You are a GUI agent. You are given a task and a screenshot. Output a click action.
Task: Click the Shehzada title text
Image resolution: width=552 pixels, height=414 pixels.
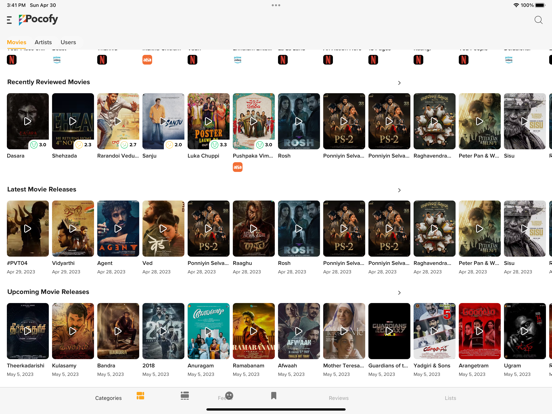(64, 156)
